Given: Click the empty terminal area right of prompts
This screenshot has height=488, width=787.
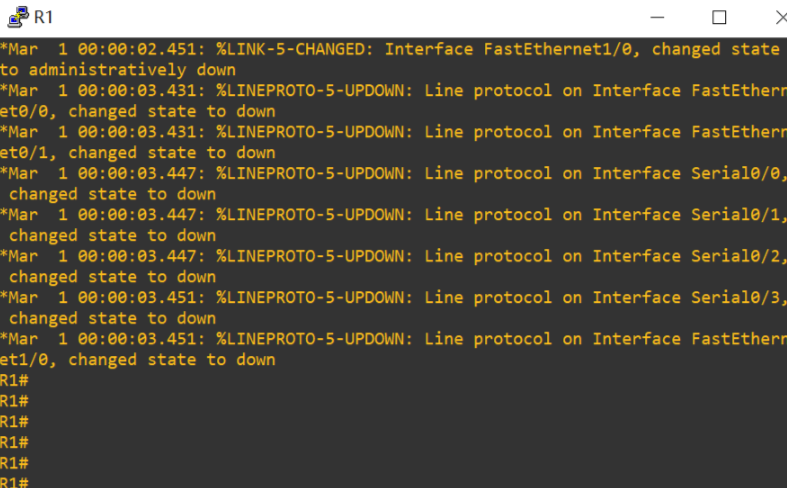Looking at the screenshot, I should [x=400, y=430].
